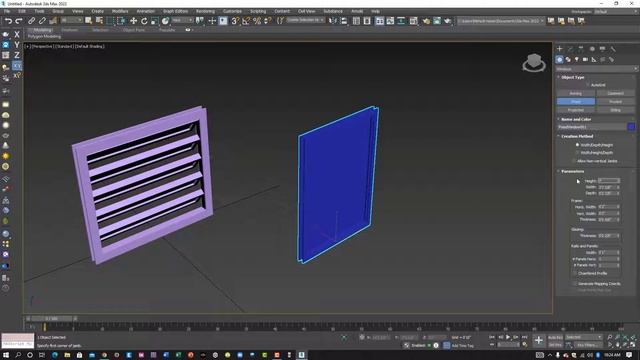This screenshot has height=360, width=640.
Task: Open Select by Name dialog icon
Action: pyautogui.click(x=99, y=21)
